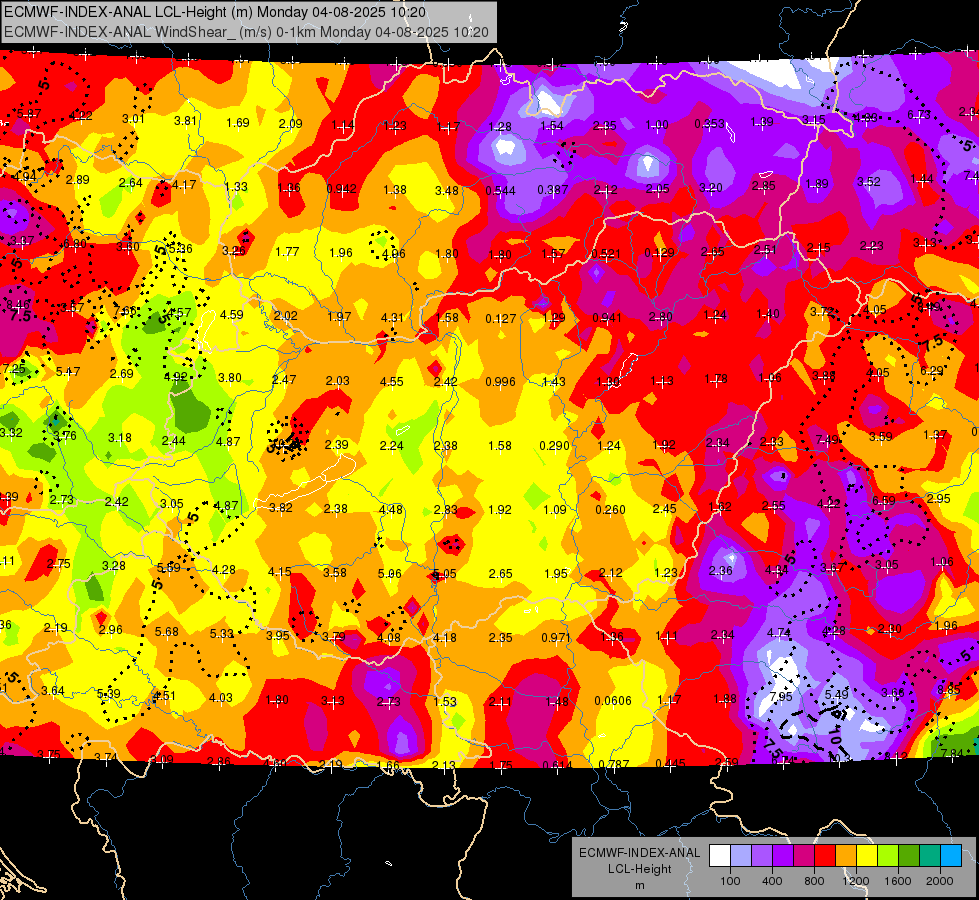The image size is (979, 900).
Task: Click the wind shear value 6.29
Action: 932,370
